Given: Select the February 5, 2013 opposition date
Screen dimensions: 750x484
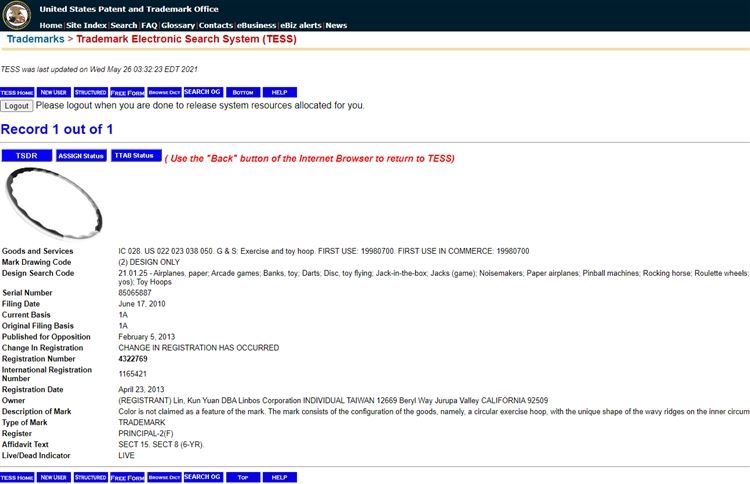Looking at the screenshot, I should pyautogui.click(x=147, y=337).
